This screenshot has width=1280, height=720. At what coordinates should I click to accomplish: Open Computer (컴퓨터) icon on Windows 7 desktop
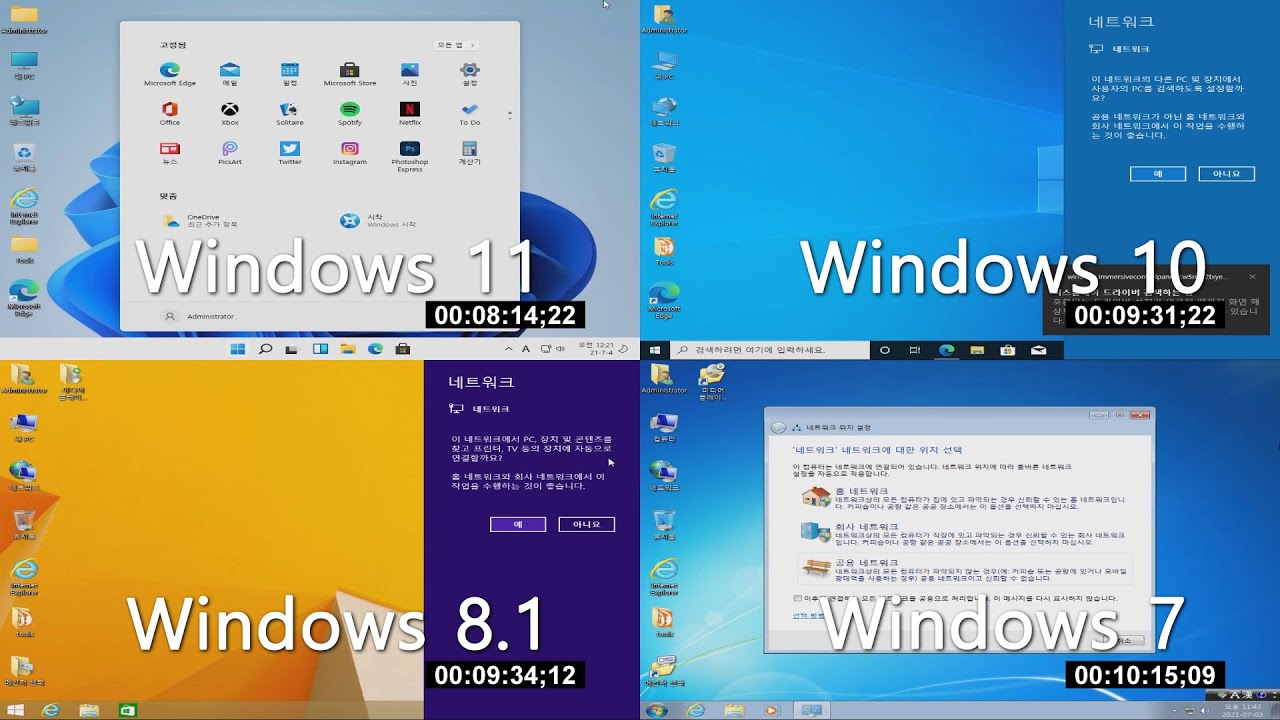(664, 427)
